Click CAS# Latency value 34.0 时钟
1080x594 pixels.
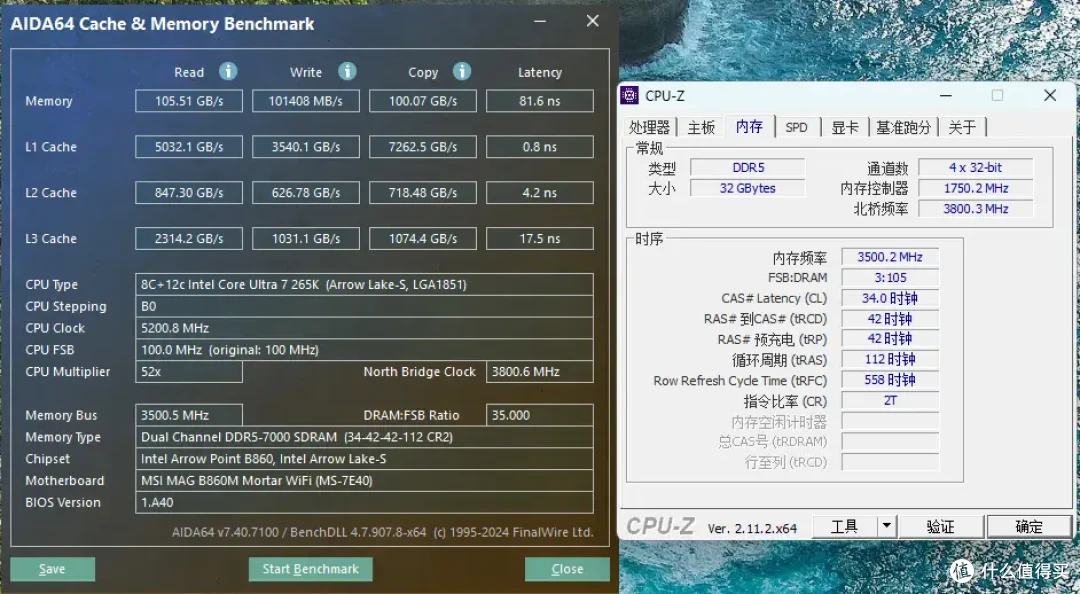[890, 298]
